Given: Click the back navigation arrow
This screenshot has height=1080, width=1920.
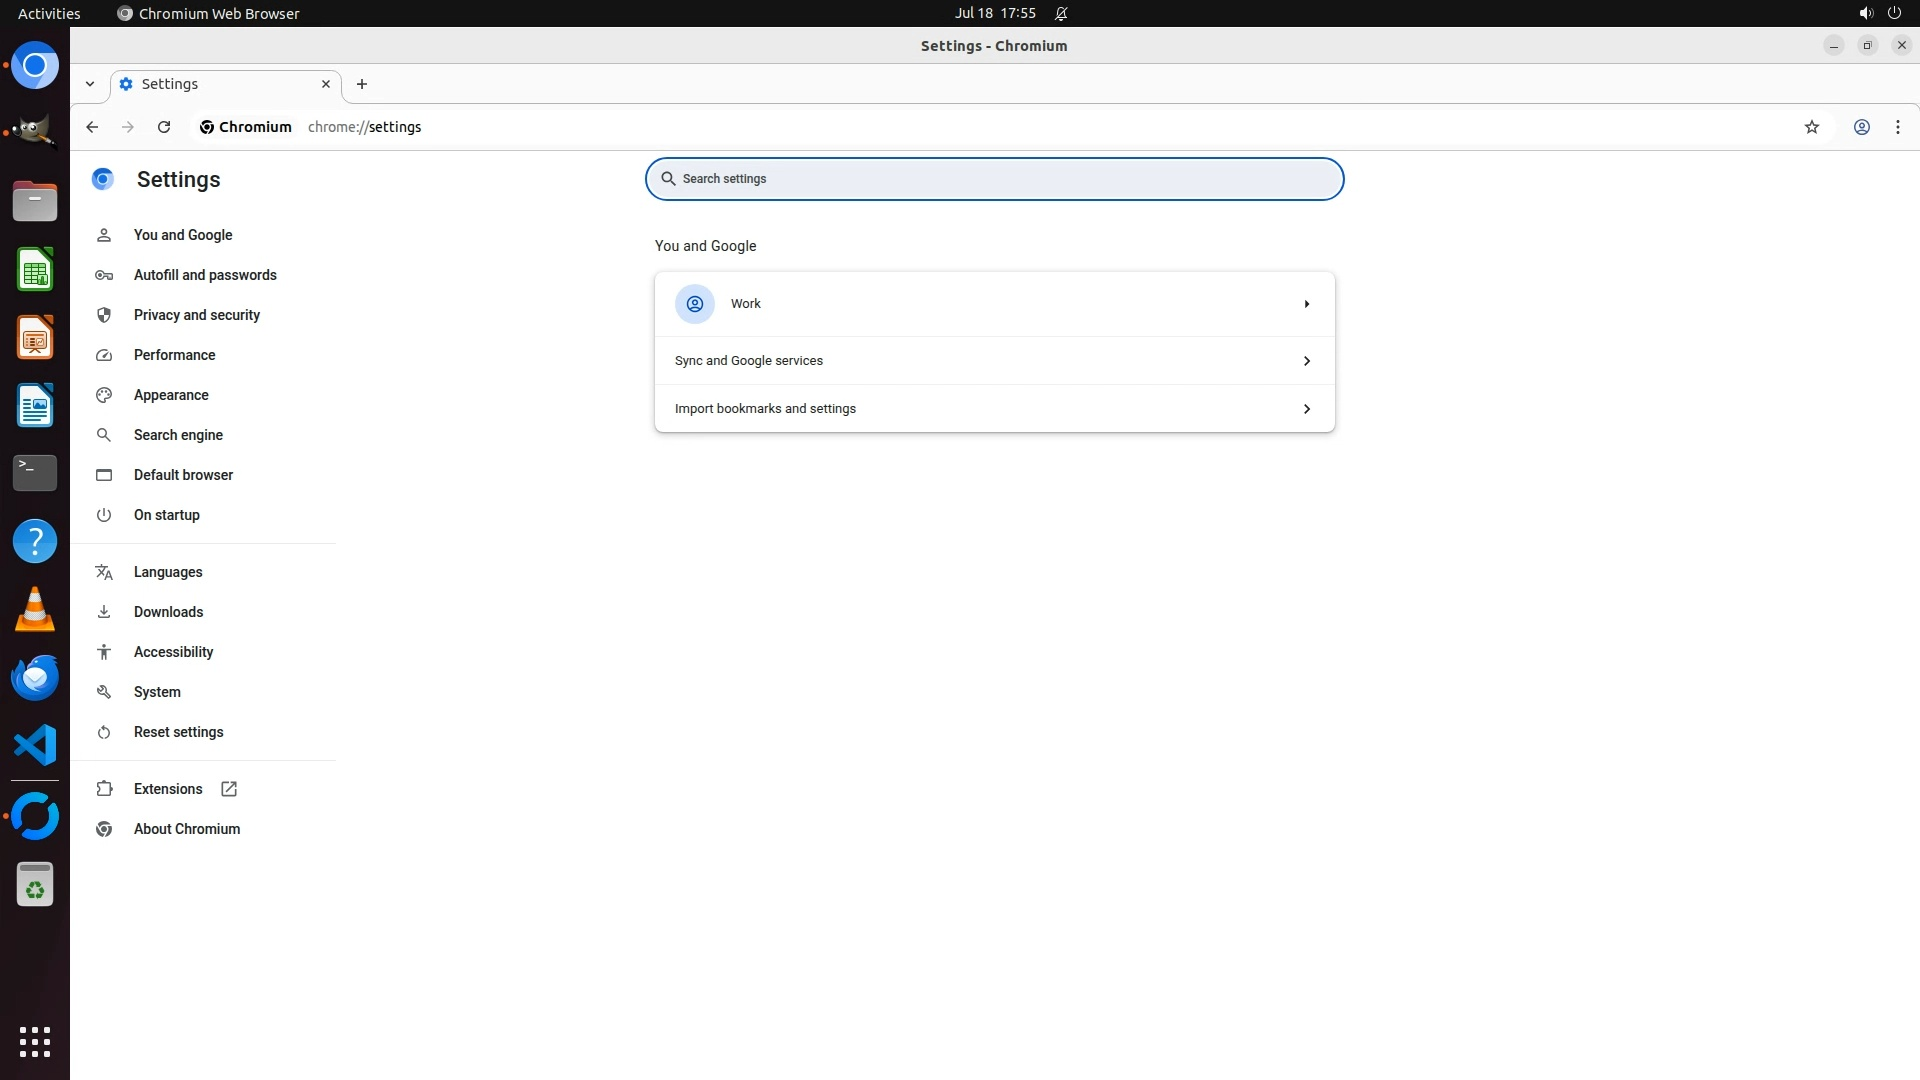Looking at the screenshot, I should [92, 127].
